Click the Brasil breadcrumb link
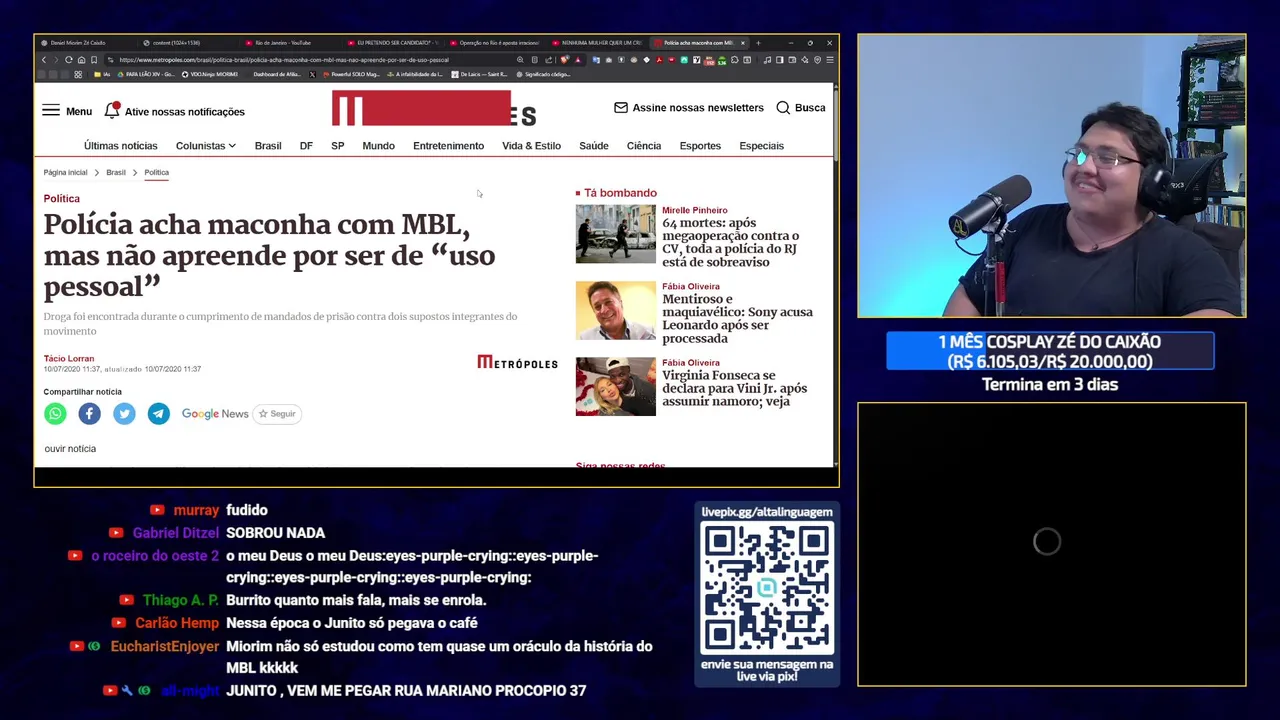 [116, 172]
